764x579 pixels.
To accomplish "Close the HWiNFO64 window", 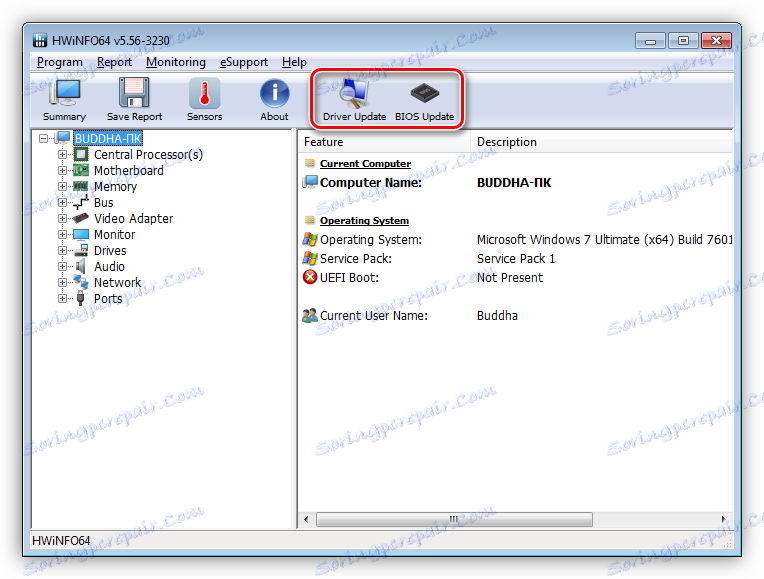I will tap(716, 41).
